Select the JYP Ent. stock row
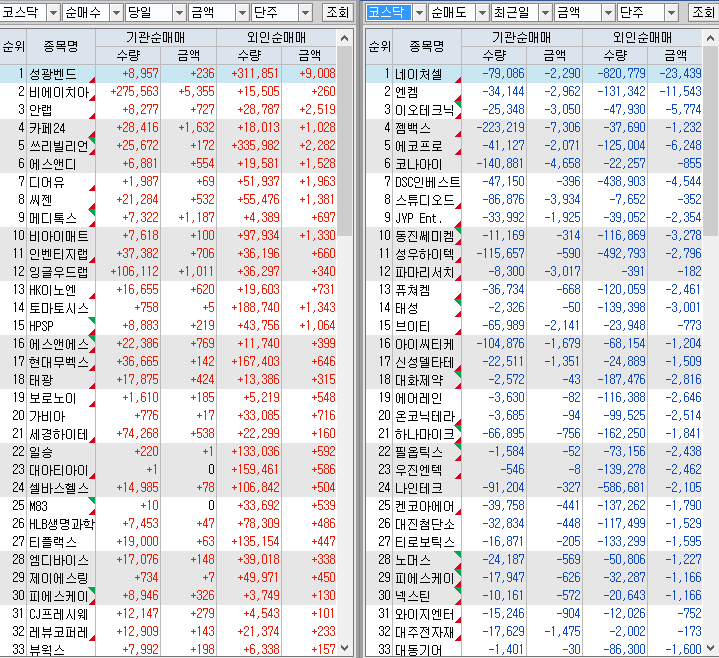 pyautogui.click(x=534, y=218)
